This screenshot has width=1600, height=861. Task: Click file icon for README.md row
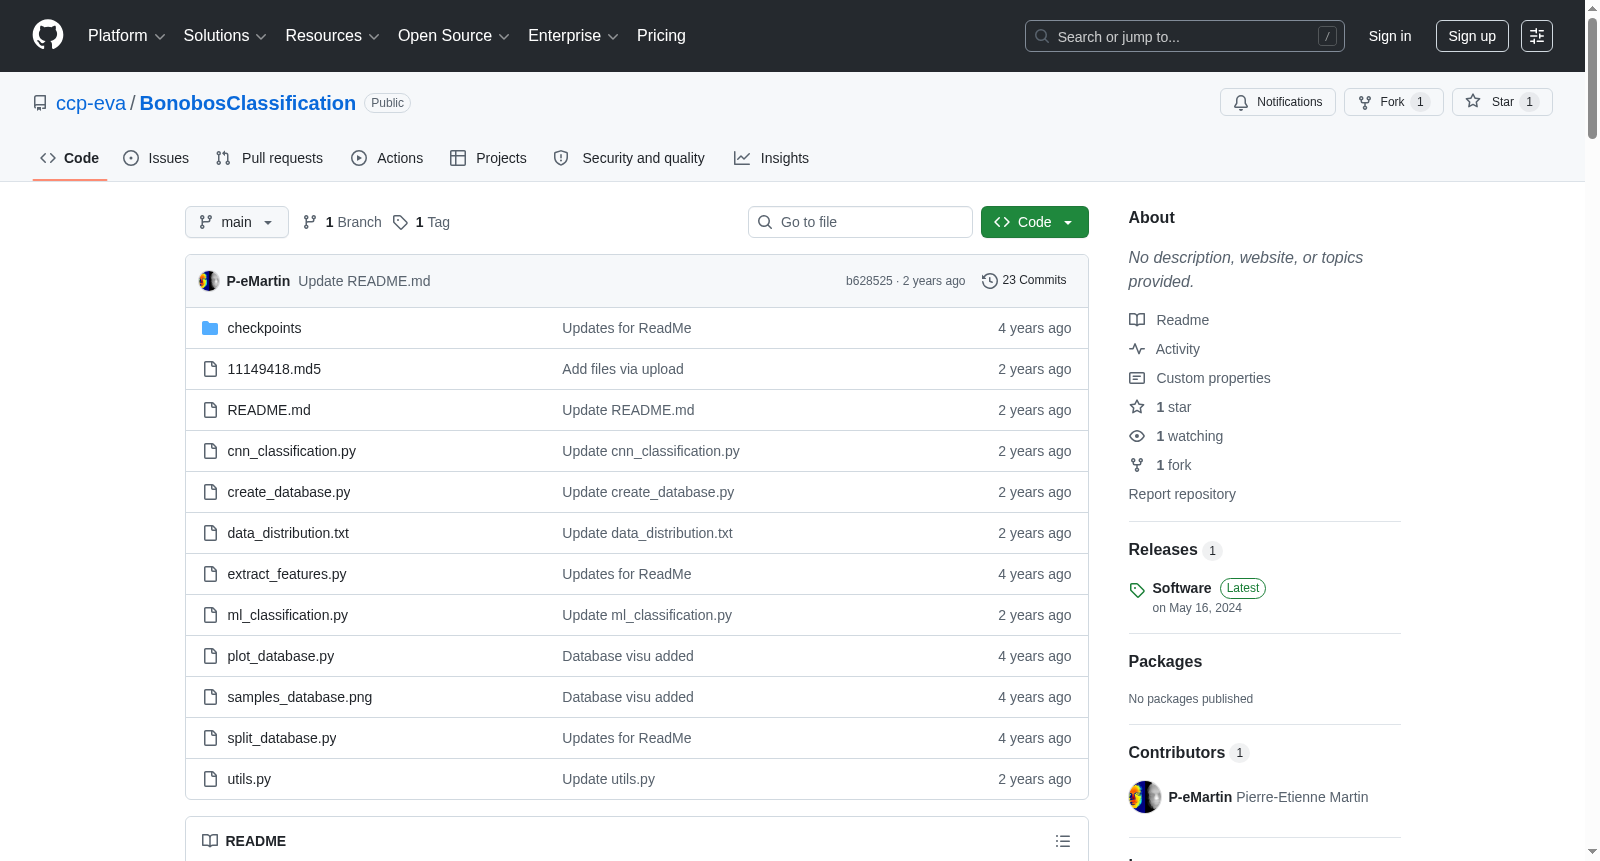click(210, 410)
